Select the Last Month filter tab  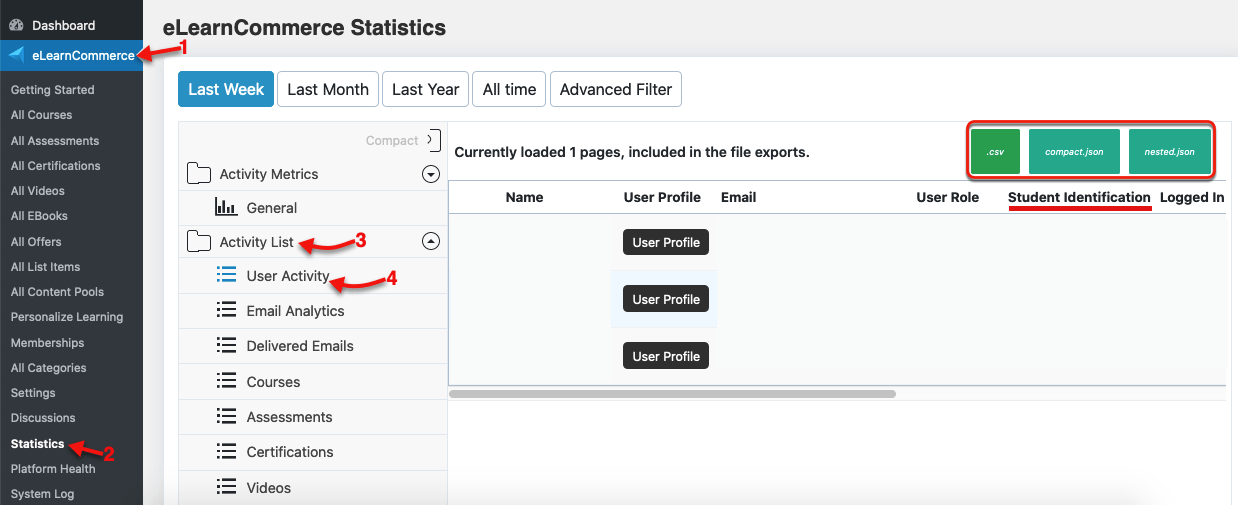click(328, 89)
